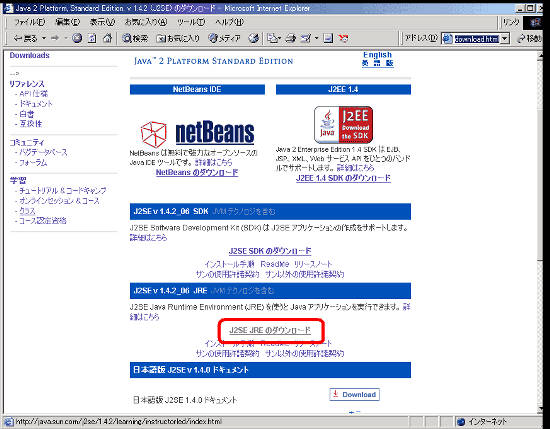Open the Forward history dropdown arrow
This screenshot has width=550, height=429.
pos(65,38)
